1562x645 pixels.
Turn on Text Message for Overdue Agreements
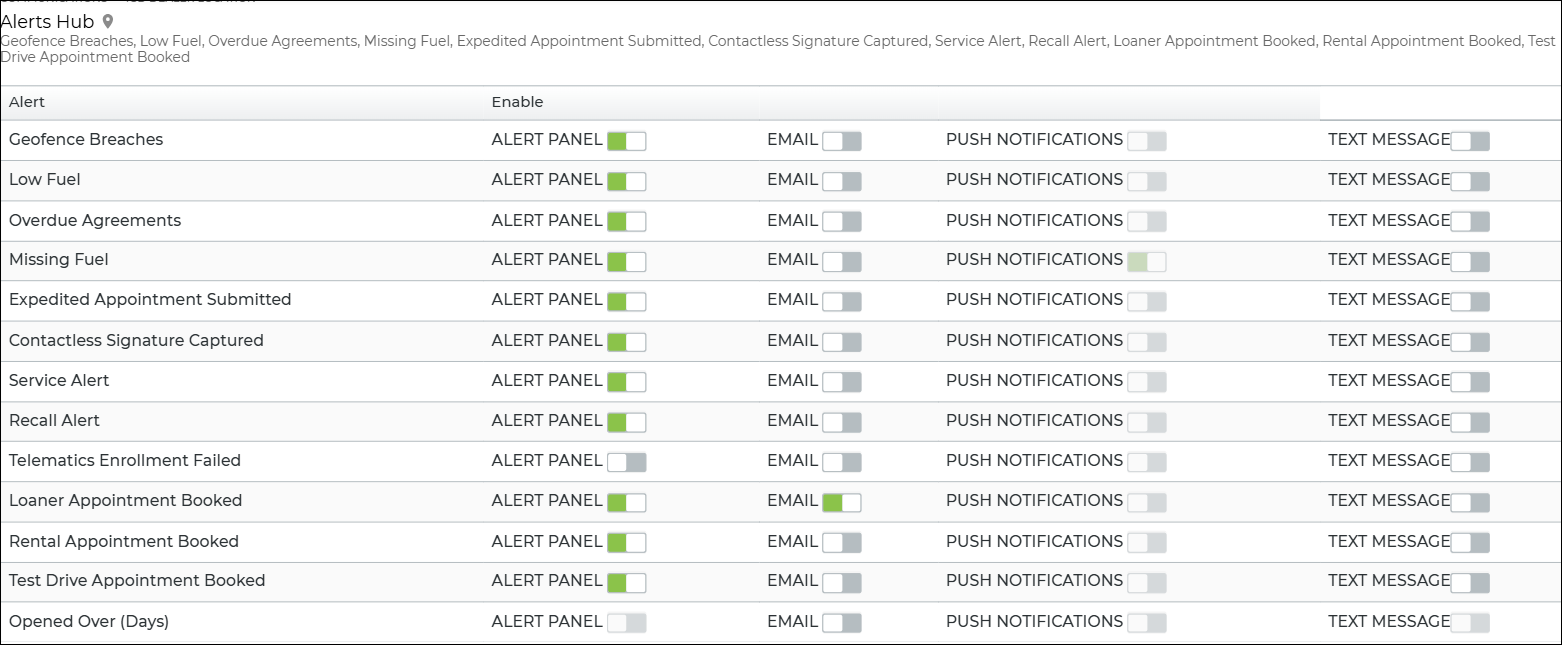(1469, 221)
